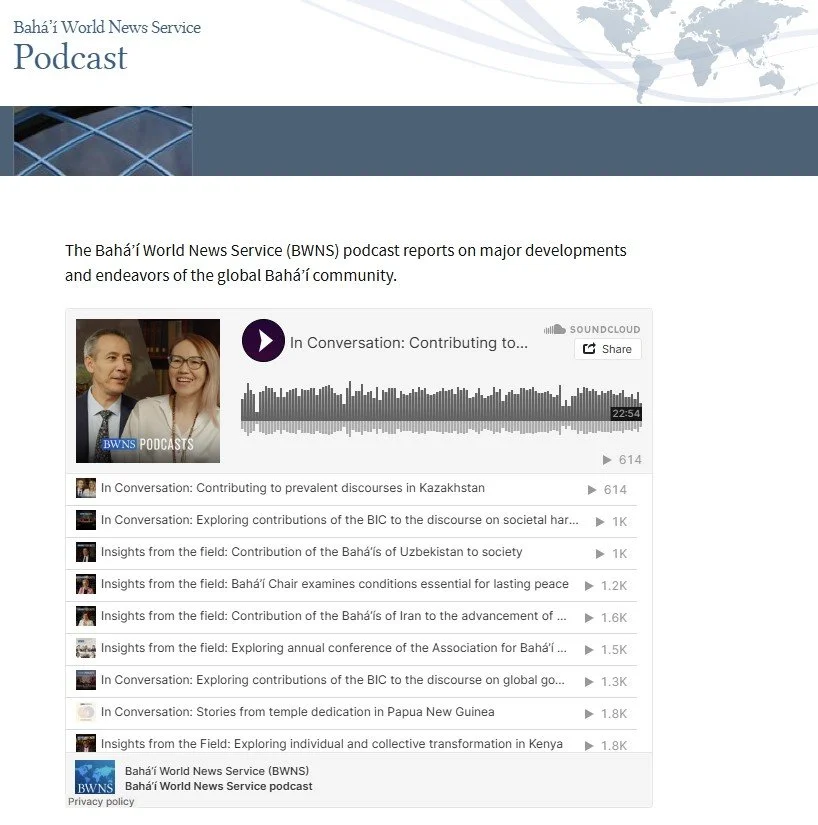Click the 1.2K play count in the lasting peace row
Viewport: 818px width, 825px height.
tap(606, 586)
